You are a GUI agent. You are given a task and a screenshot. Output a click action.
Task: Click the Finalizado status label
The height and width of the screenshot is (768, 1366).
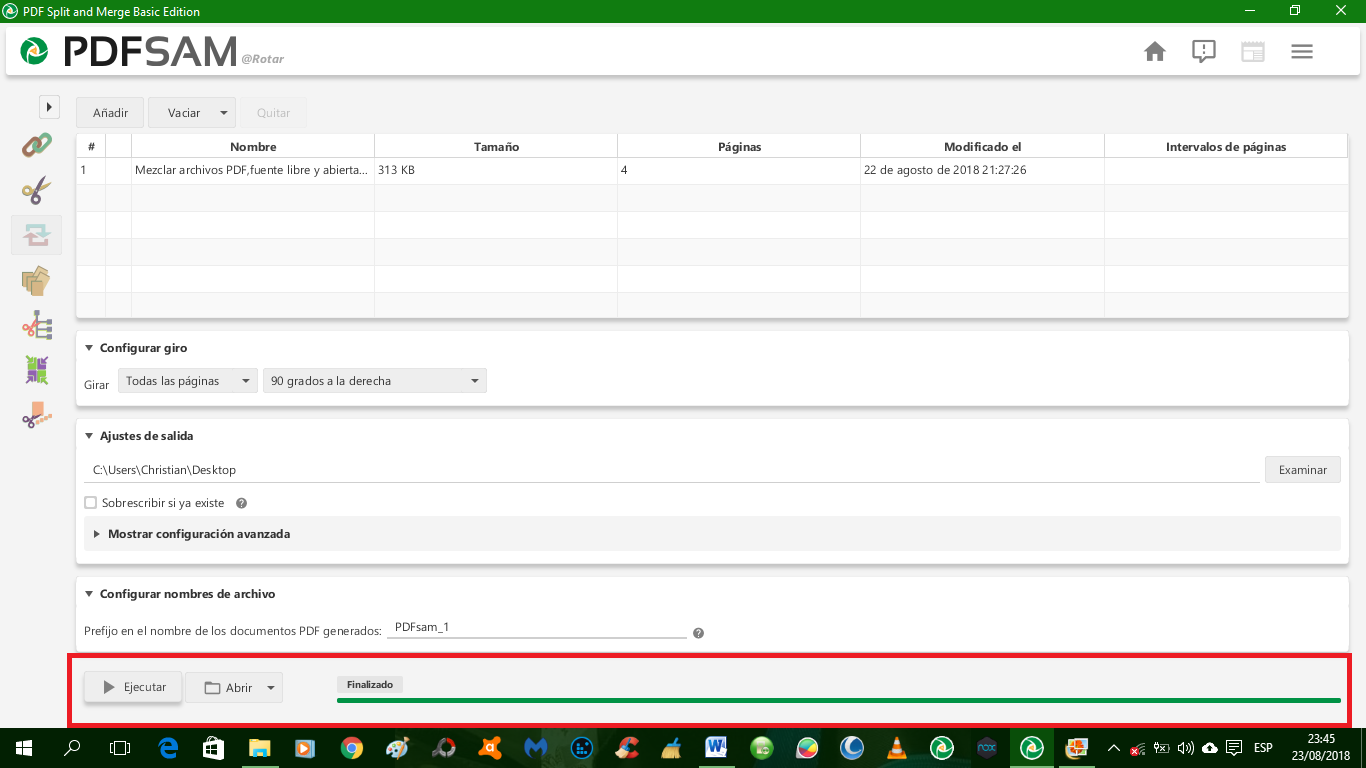(x=370, y=685)
